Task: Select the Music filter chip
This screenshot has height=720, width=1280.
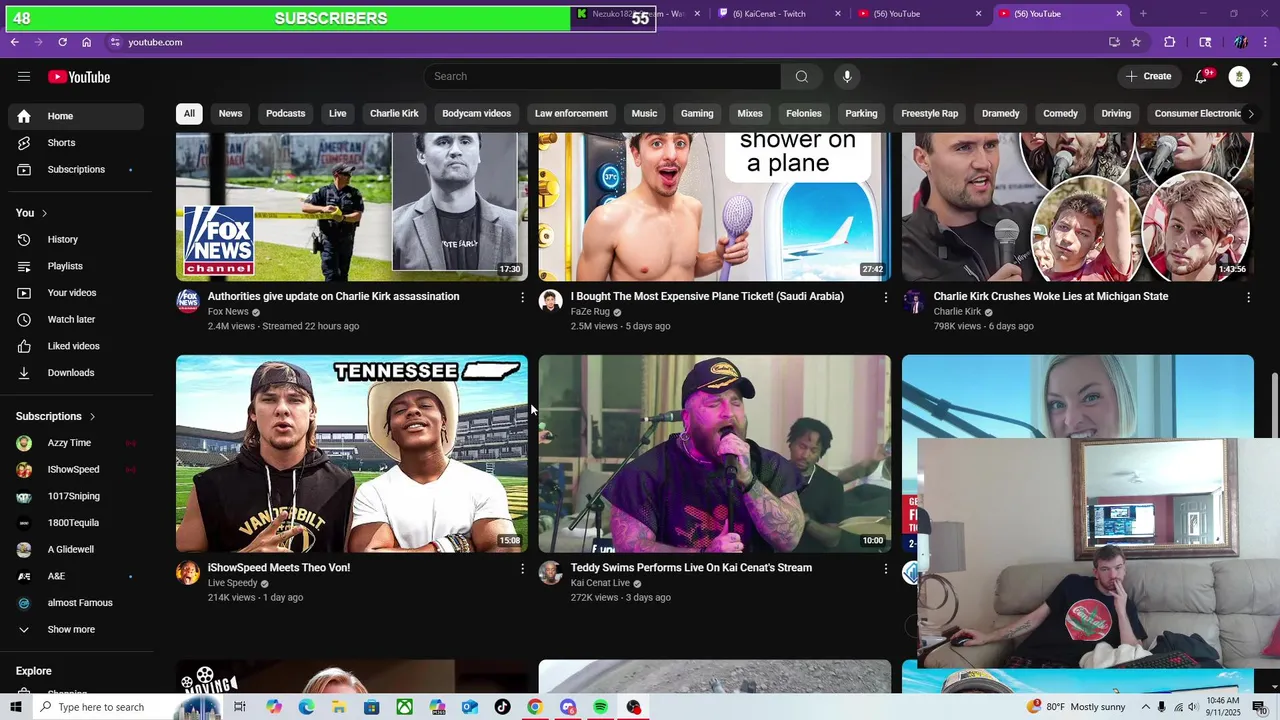Action: tap(644, 114)
